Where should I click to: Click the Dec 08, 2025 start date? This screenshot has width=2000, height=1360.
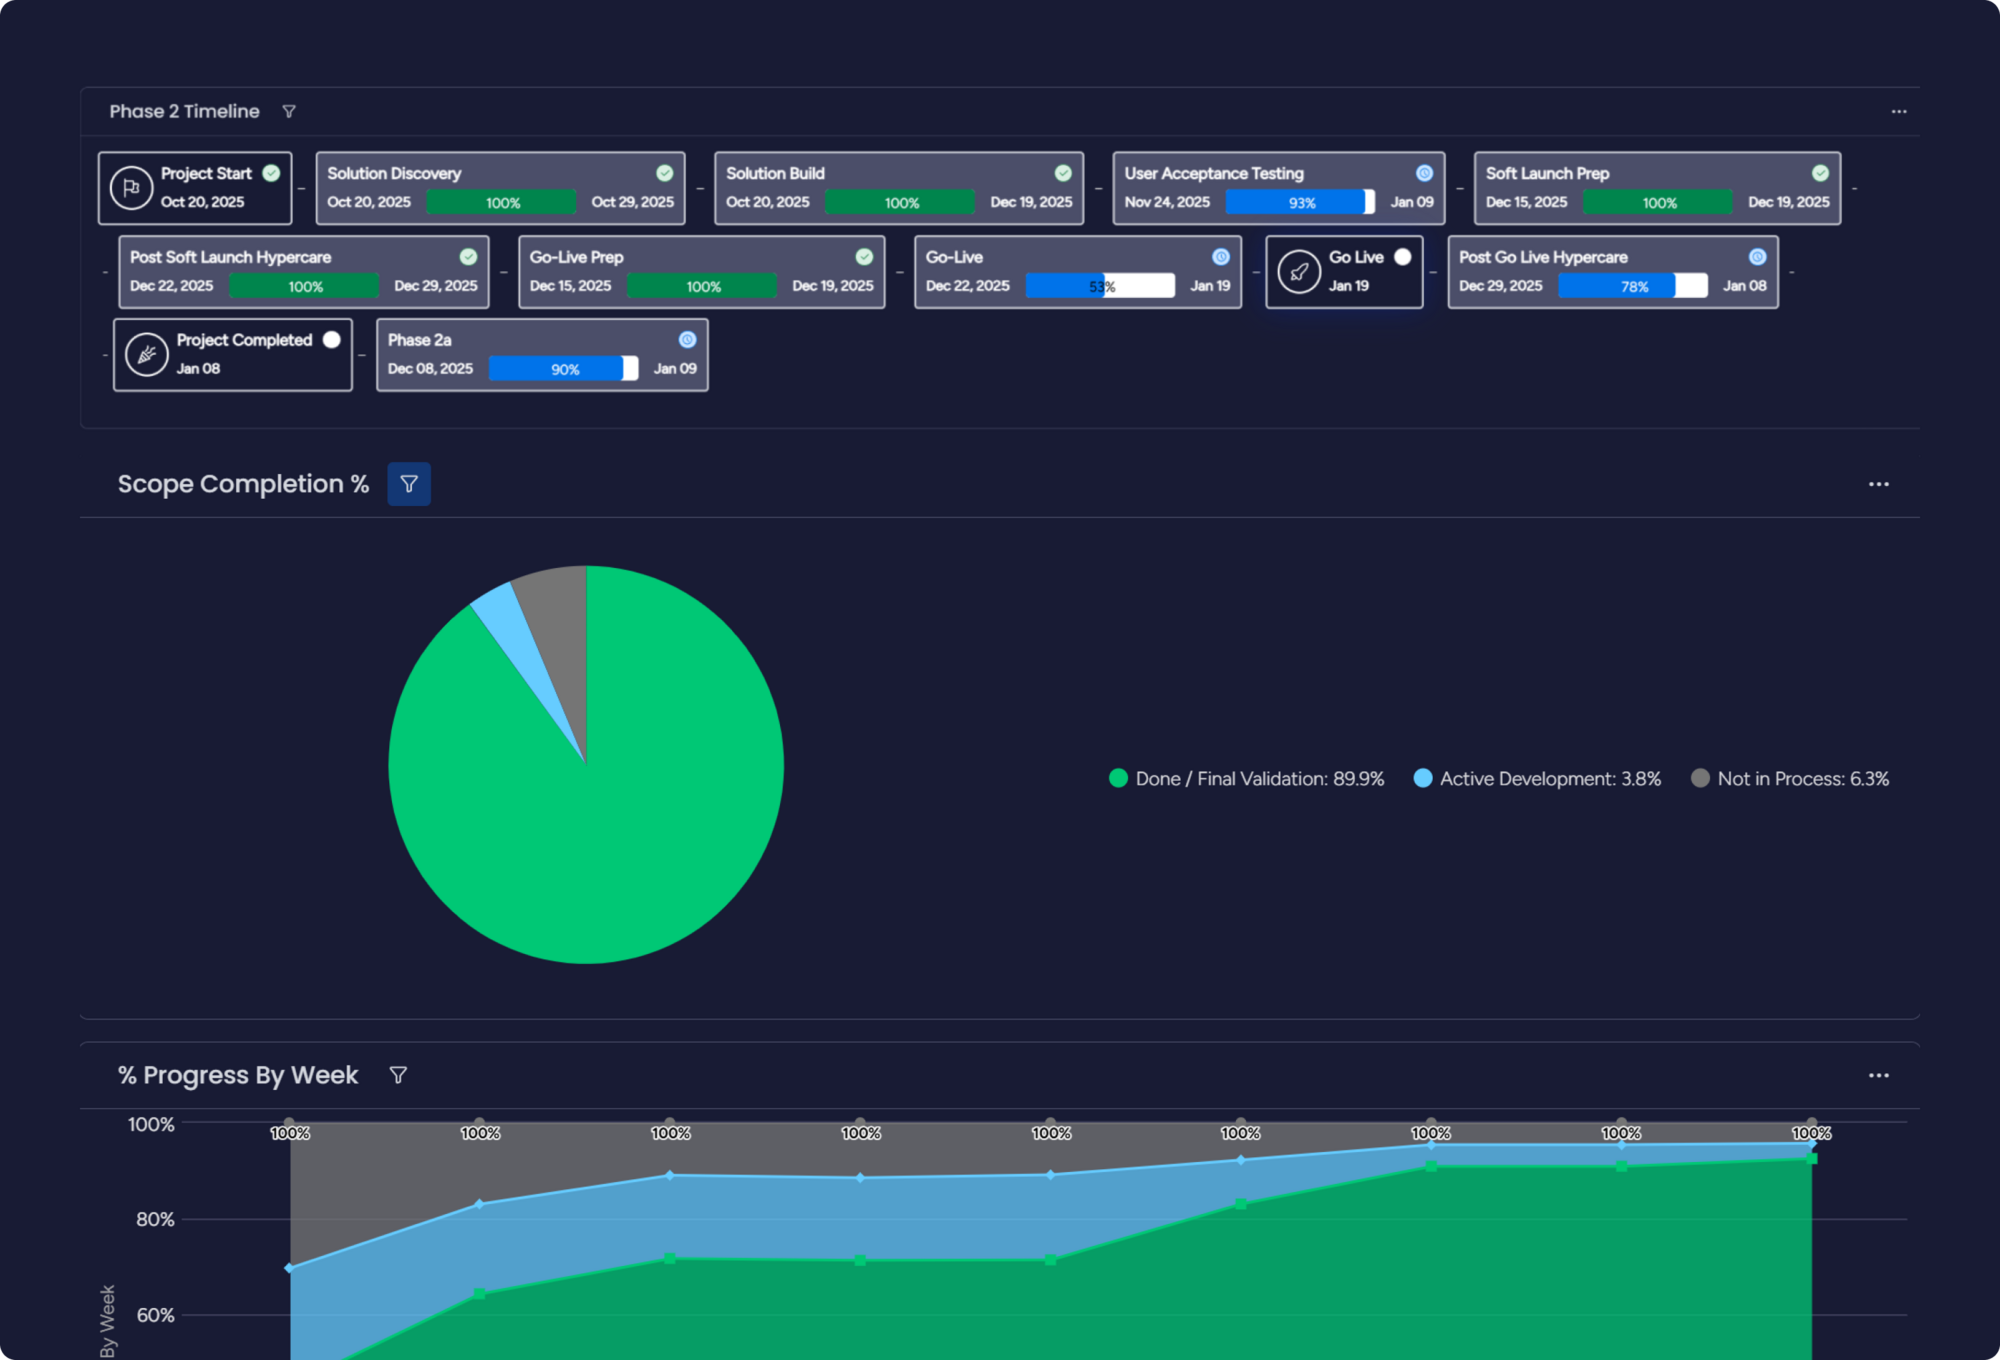[x=430, y=369]
